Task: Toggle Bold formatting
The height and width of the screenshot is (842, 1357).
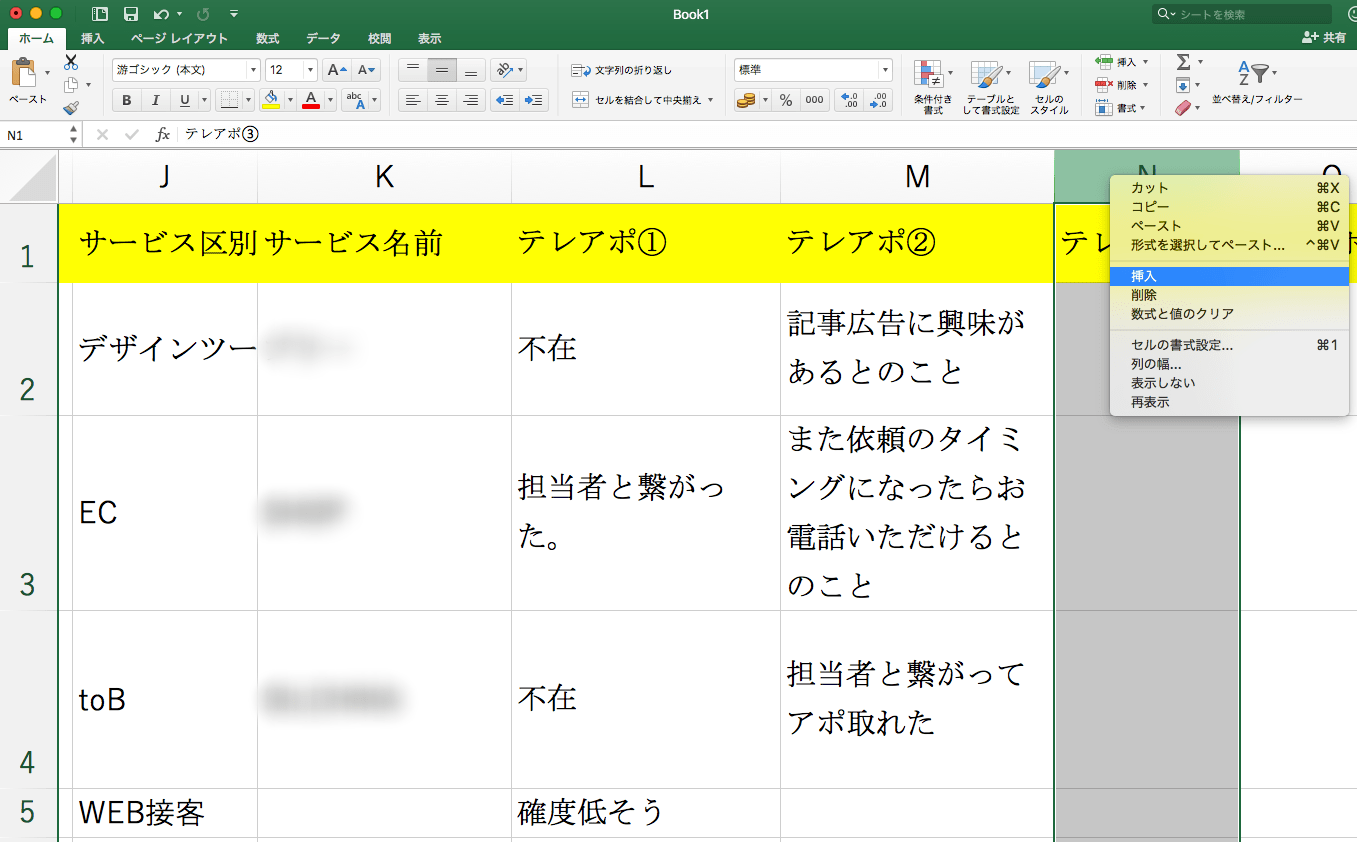Action: tap(127, 100)
